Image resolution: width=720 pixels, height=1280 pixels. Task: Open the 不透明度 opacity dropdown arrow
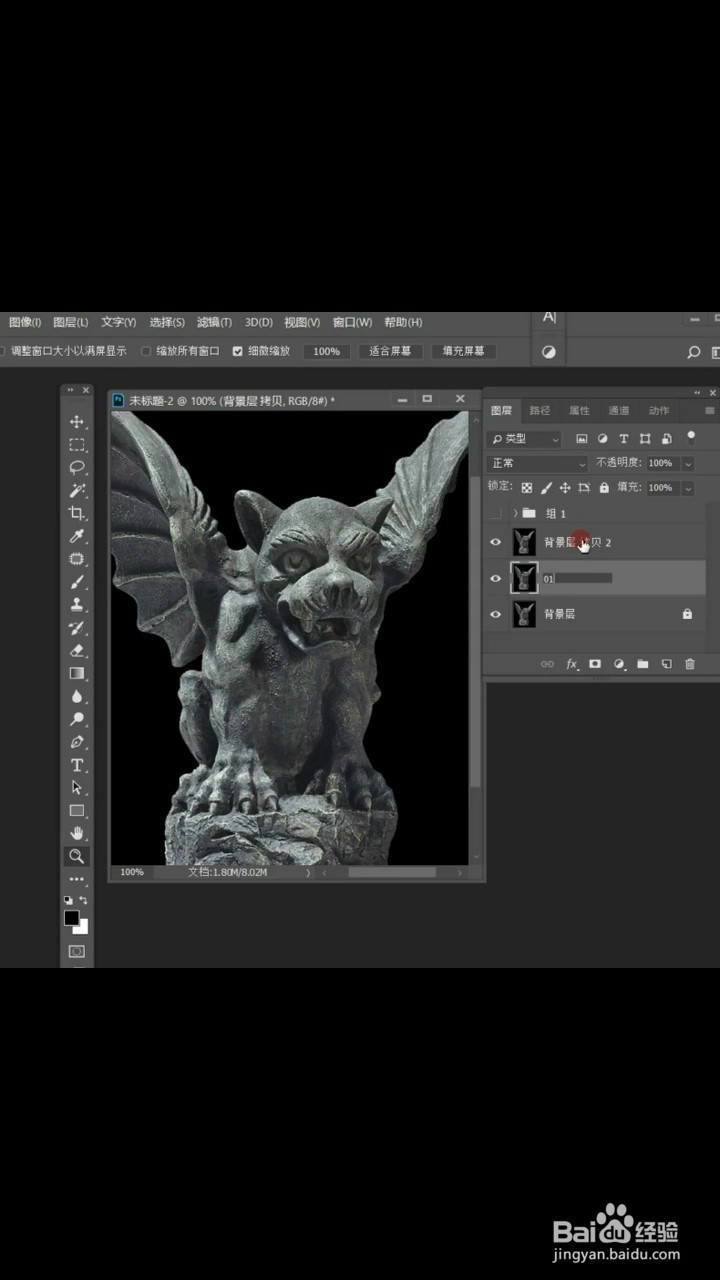[x=687, y=463]
